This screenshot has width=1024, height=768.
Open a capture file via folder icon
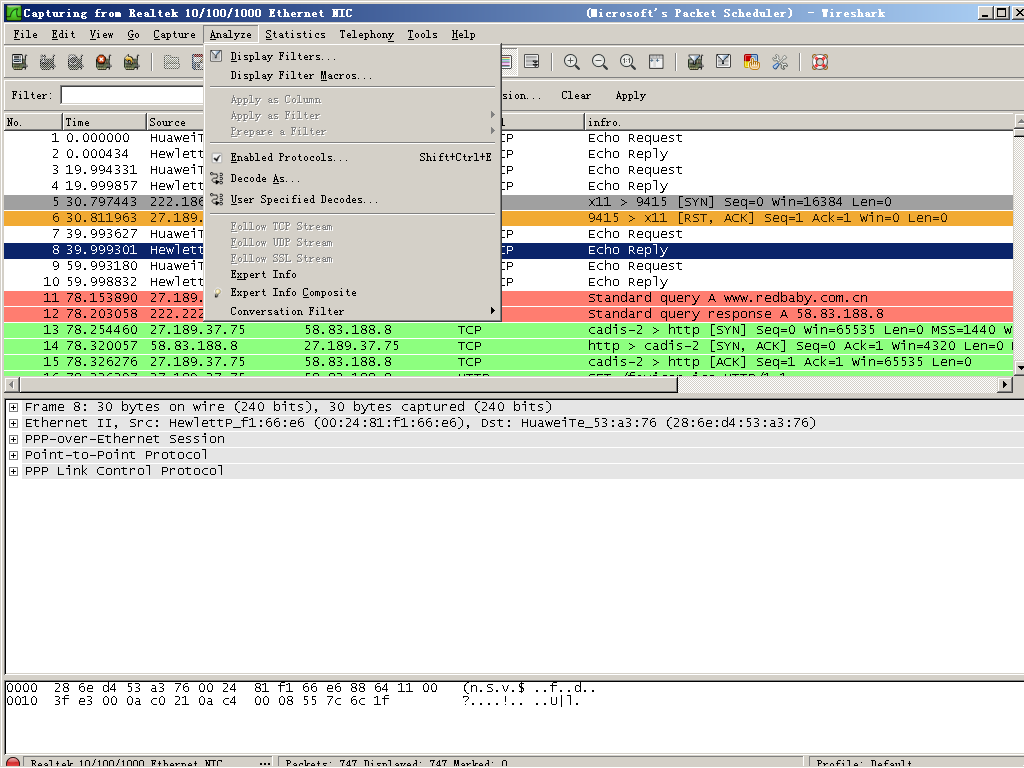[x=172, y=62]
